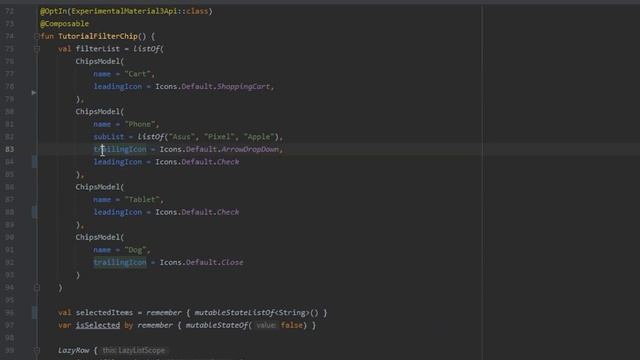
Task: Click the filterList variable name
Action: (98, 49)
